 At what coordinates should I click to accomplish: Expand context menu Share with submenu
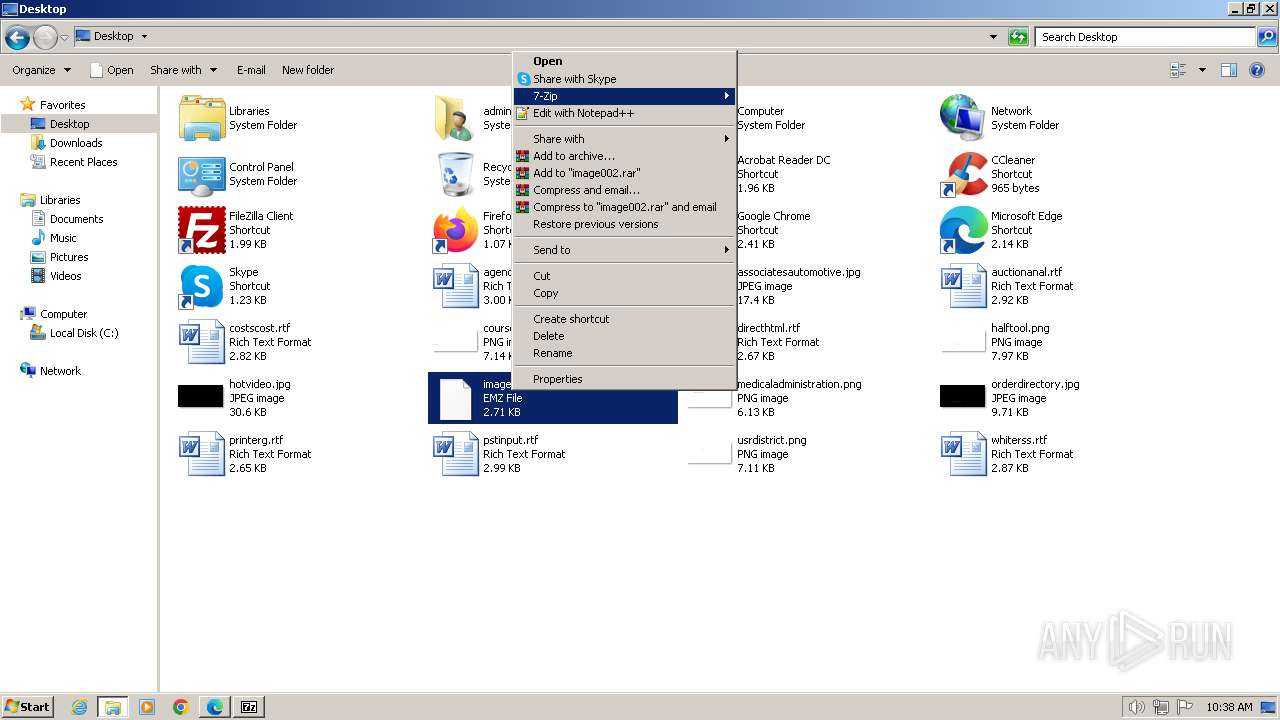pos(625,139)
